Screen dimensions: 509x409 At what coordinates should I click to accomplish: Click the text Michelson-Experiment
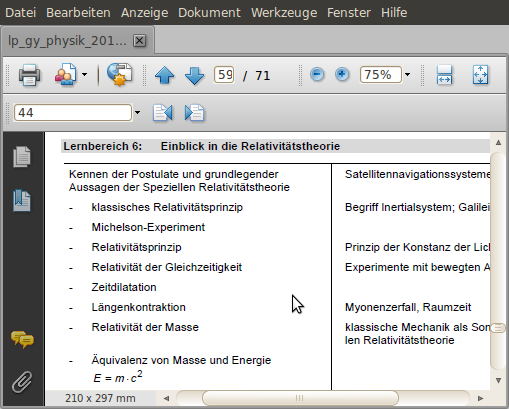148,227
